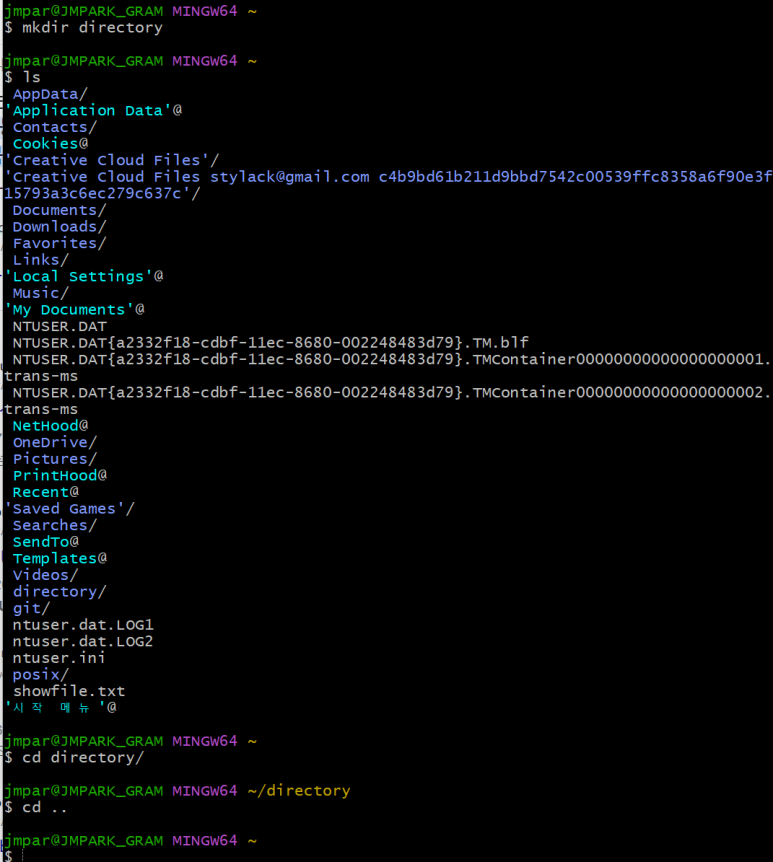Select the SendTo@ entry
The height and width of the screenshot is (862, 773).
46,541
